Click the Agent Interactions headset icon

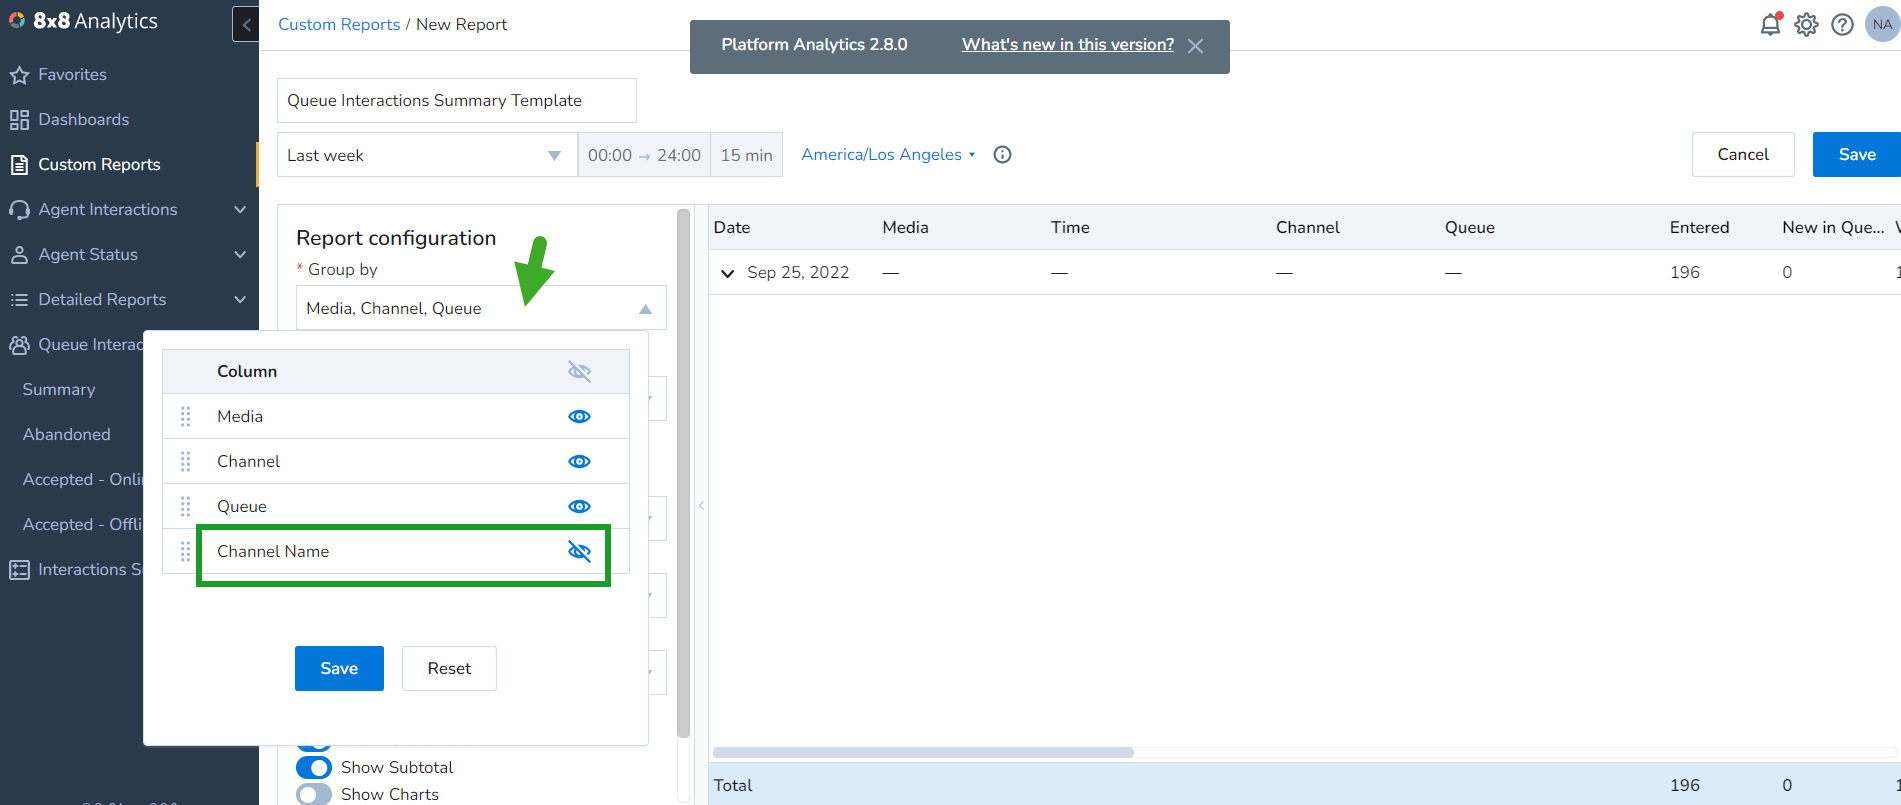(19, 210)
